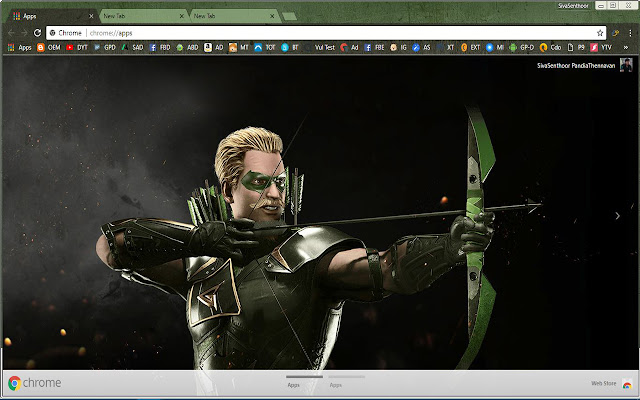Reload the current page
This screenshot has height=400, width=640.
pyautogui.click(x=37, y=33)
